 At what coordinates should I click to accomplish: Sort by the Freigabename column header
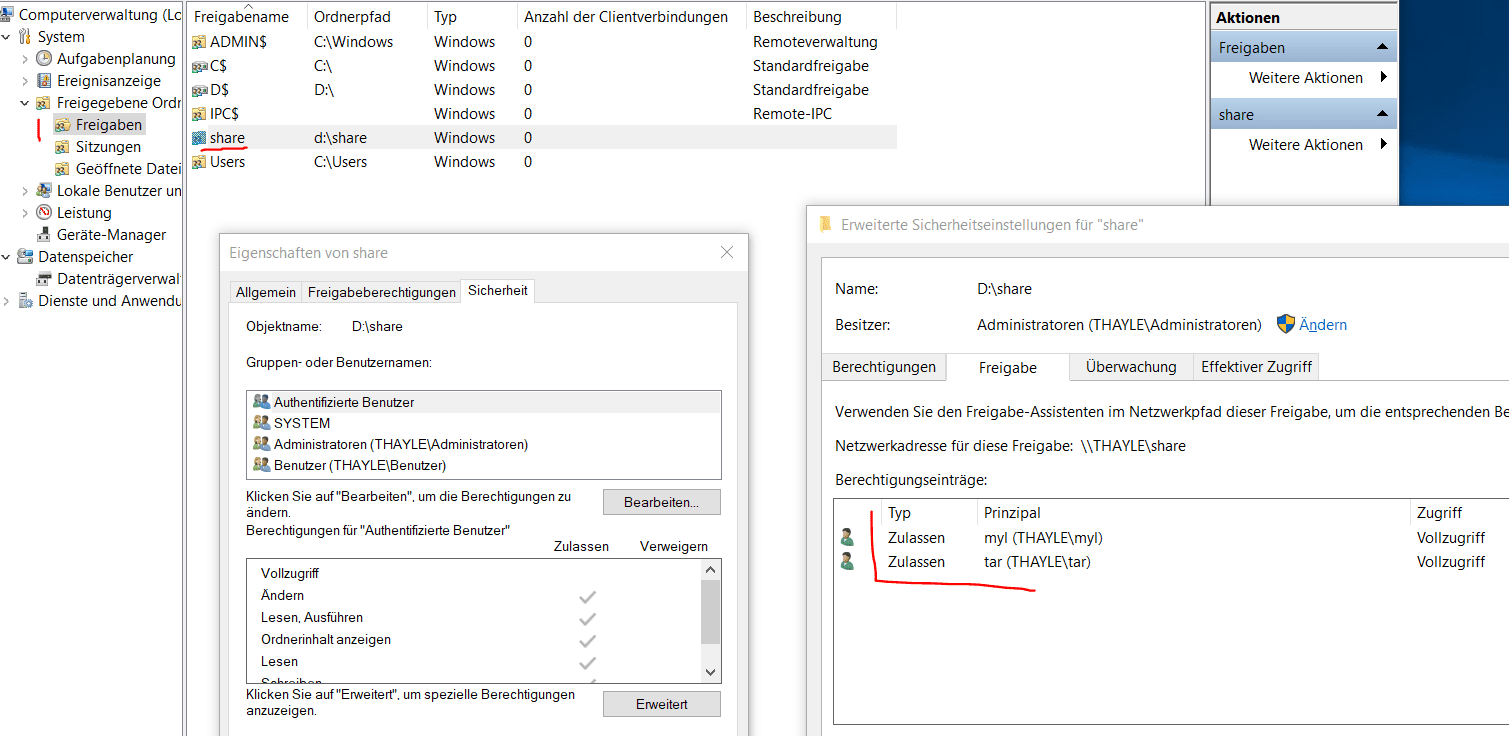(x=248, y=17)
